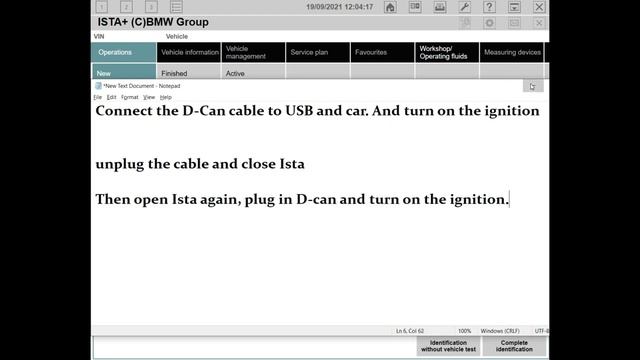Click ISTA toolbar page 2 icon
The height and width of the screenshot is (360, 640).
[x=127, y=7]
